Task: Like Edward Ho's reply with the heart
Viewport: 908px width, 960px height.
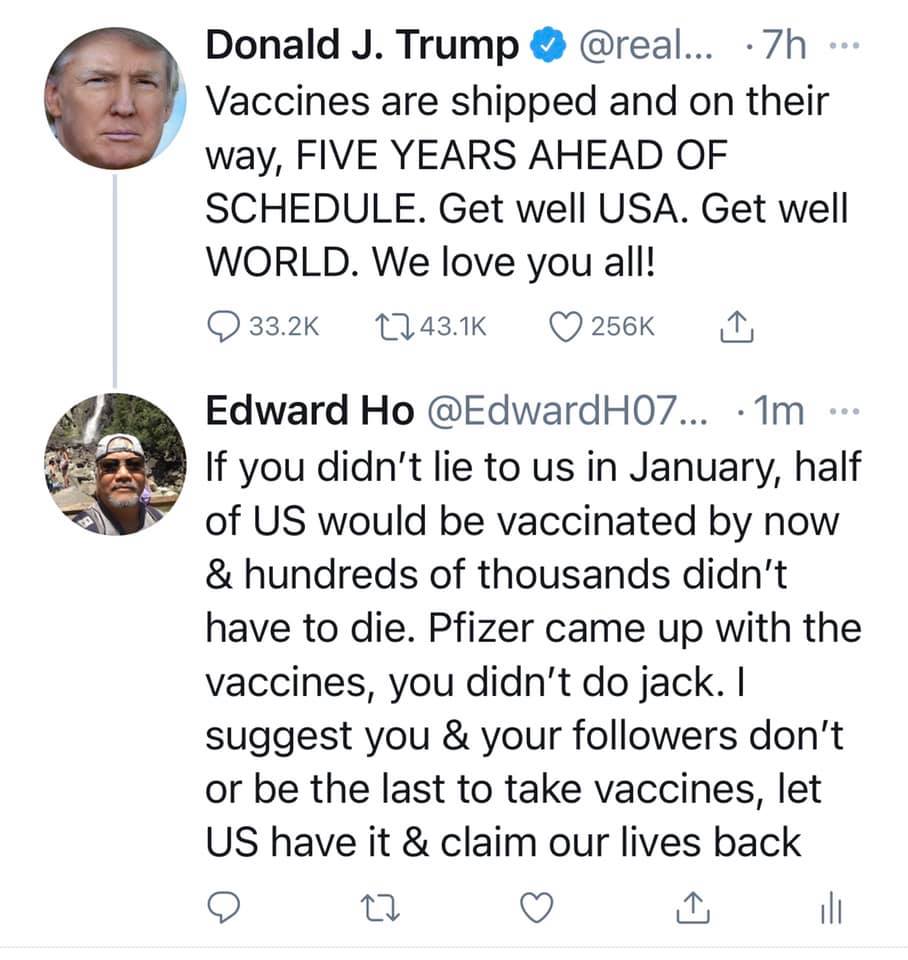Action: tap(539, 905)
